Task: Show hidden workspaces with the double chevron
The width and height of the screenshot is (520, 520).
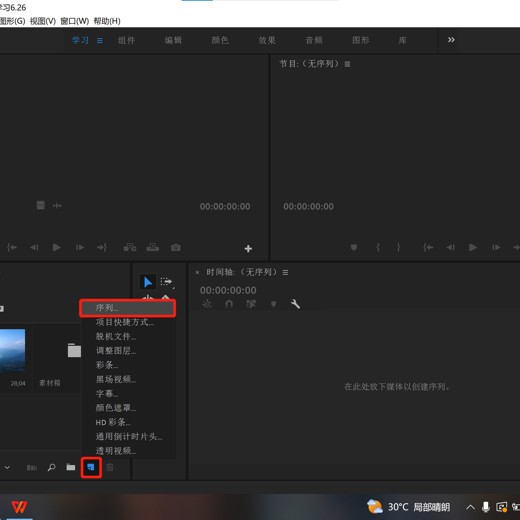Action: [451, 40]
